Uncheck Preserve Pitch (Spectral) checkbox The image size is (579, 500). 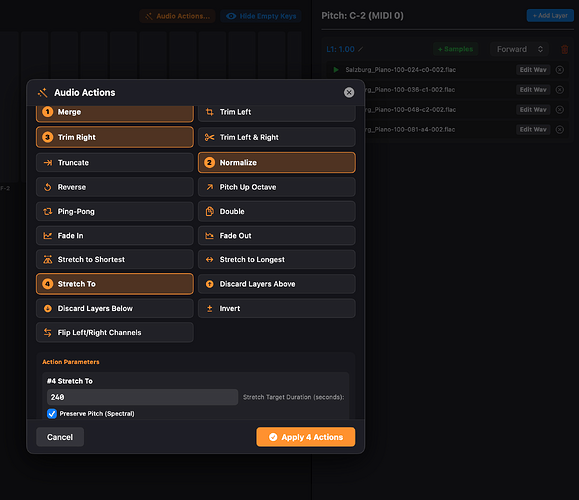(x=52, y=414)
